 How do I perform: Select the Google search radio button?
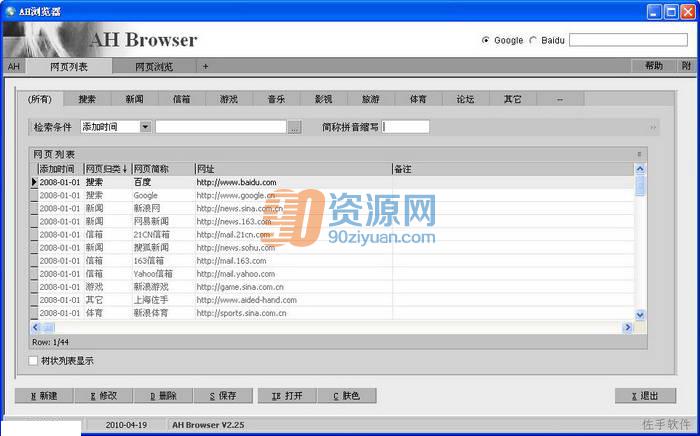pyautogui.click(x=485, y=41)
